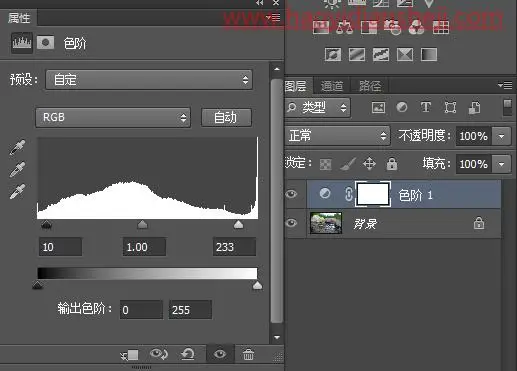The height and width of the screenshot is (371, 517).
Task: Add a Selective Color adjustment
Action: click(405, 54)
